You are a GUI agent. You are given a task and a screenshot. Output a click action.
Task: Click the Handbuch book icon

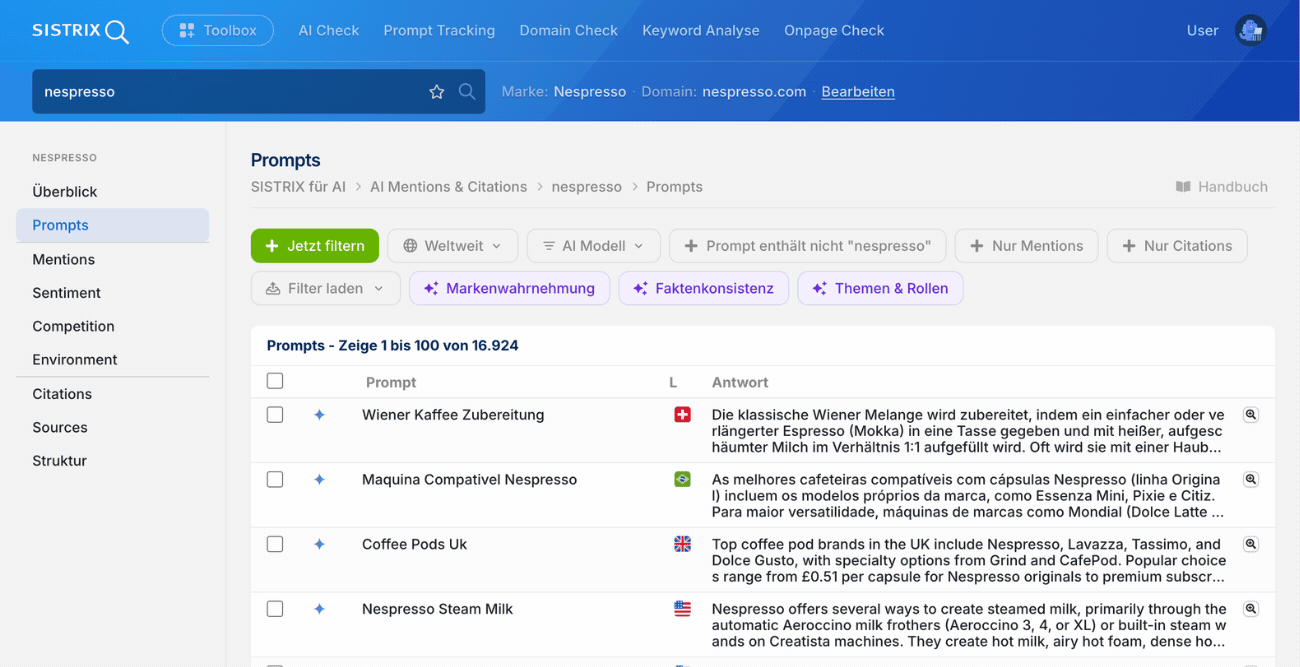[1183, 187]
